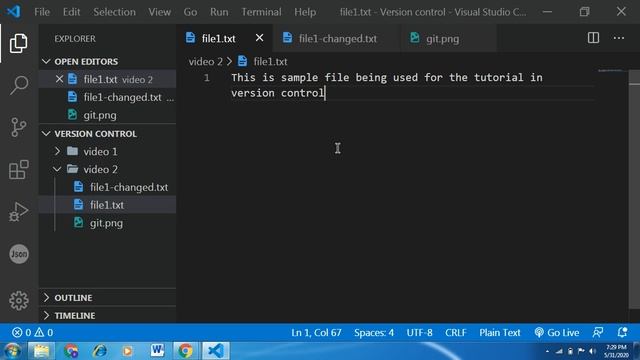Click the Go Live status bar button

[557, 332]
